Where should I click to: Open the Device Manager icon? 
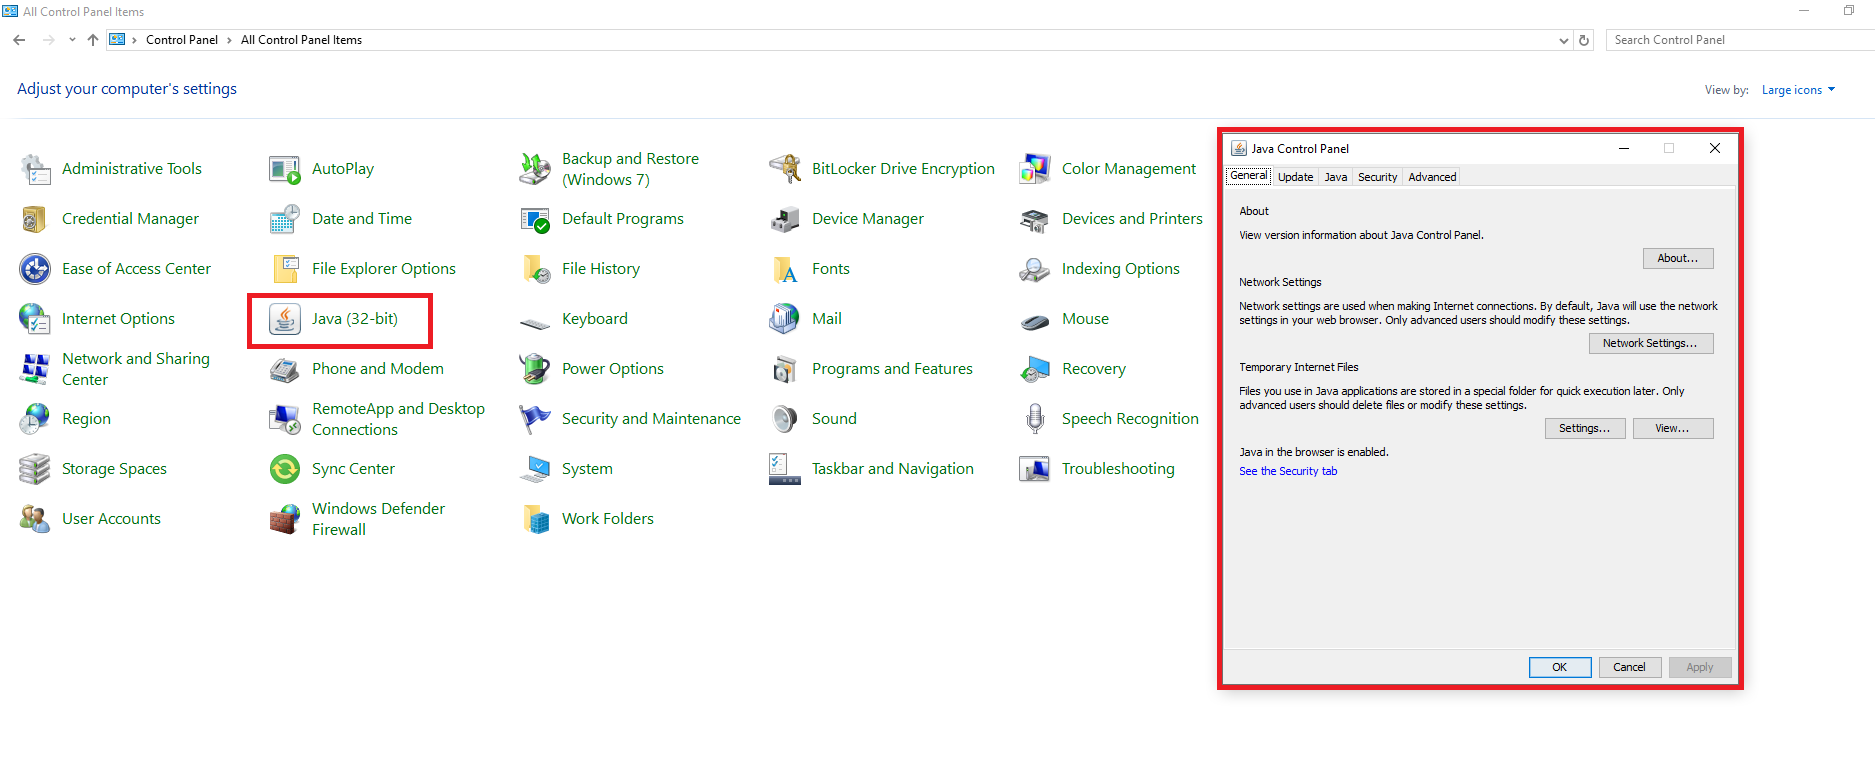[785, 219]
